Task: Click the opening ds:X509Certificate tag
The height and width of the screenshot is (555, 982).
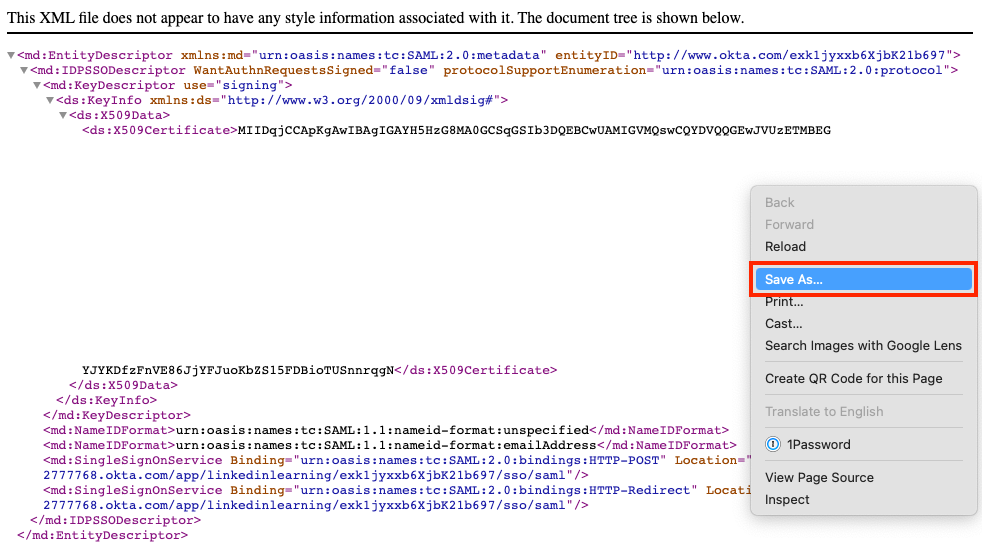Action: coord(160,131)
